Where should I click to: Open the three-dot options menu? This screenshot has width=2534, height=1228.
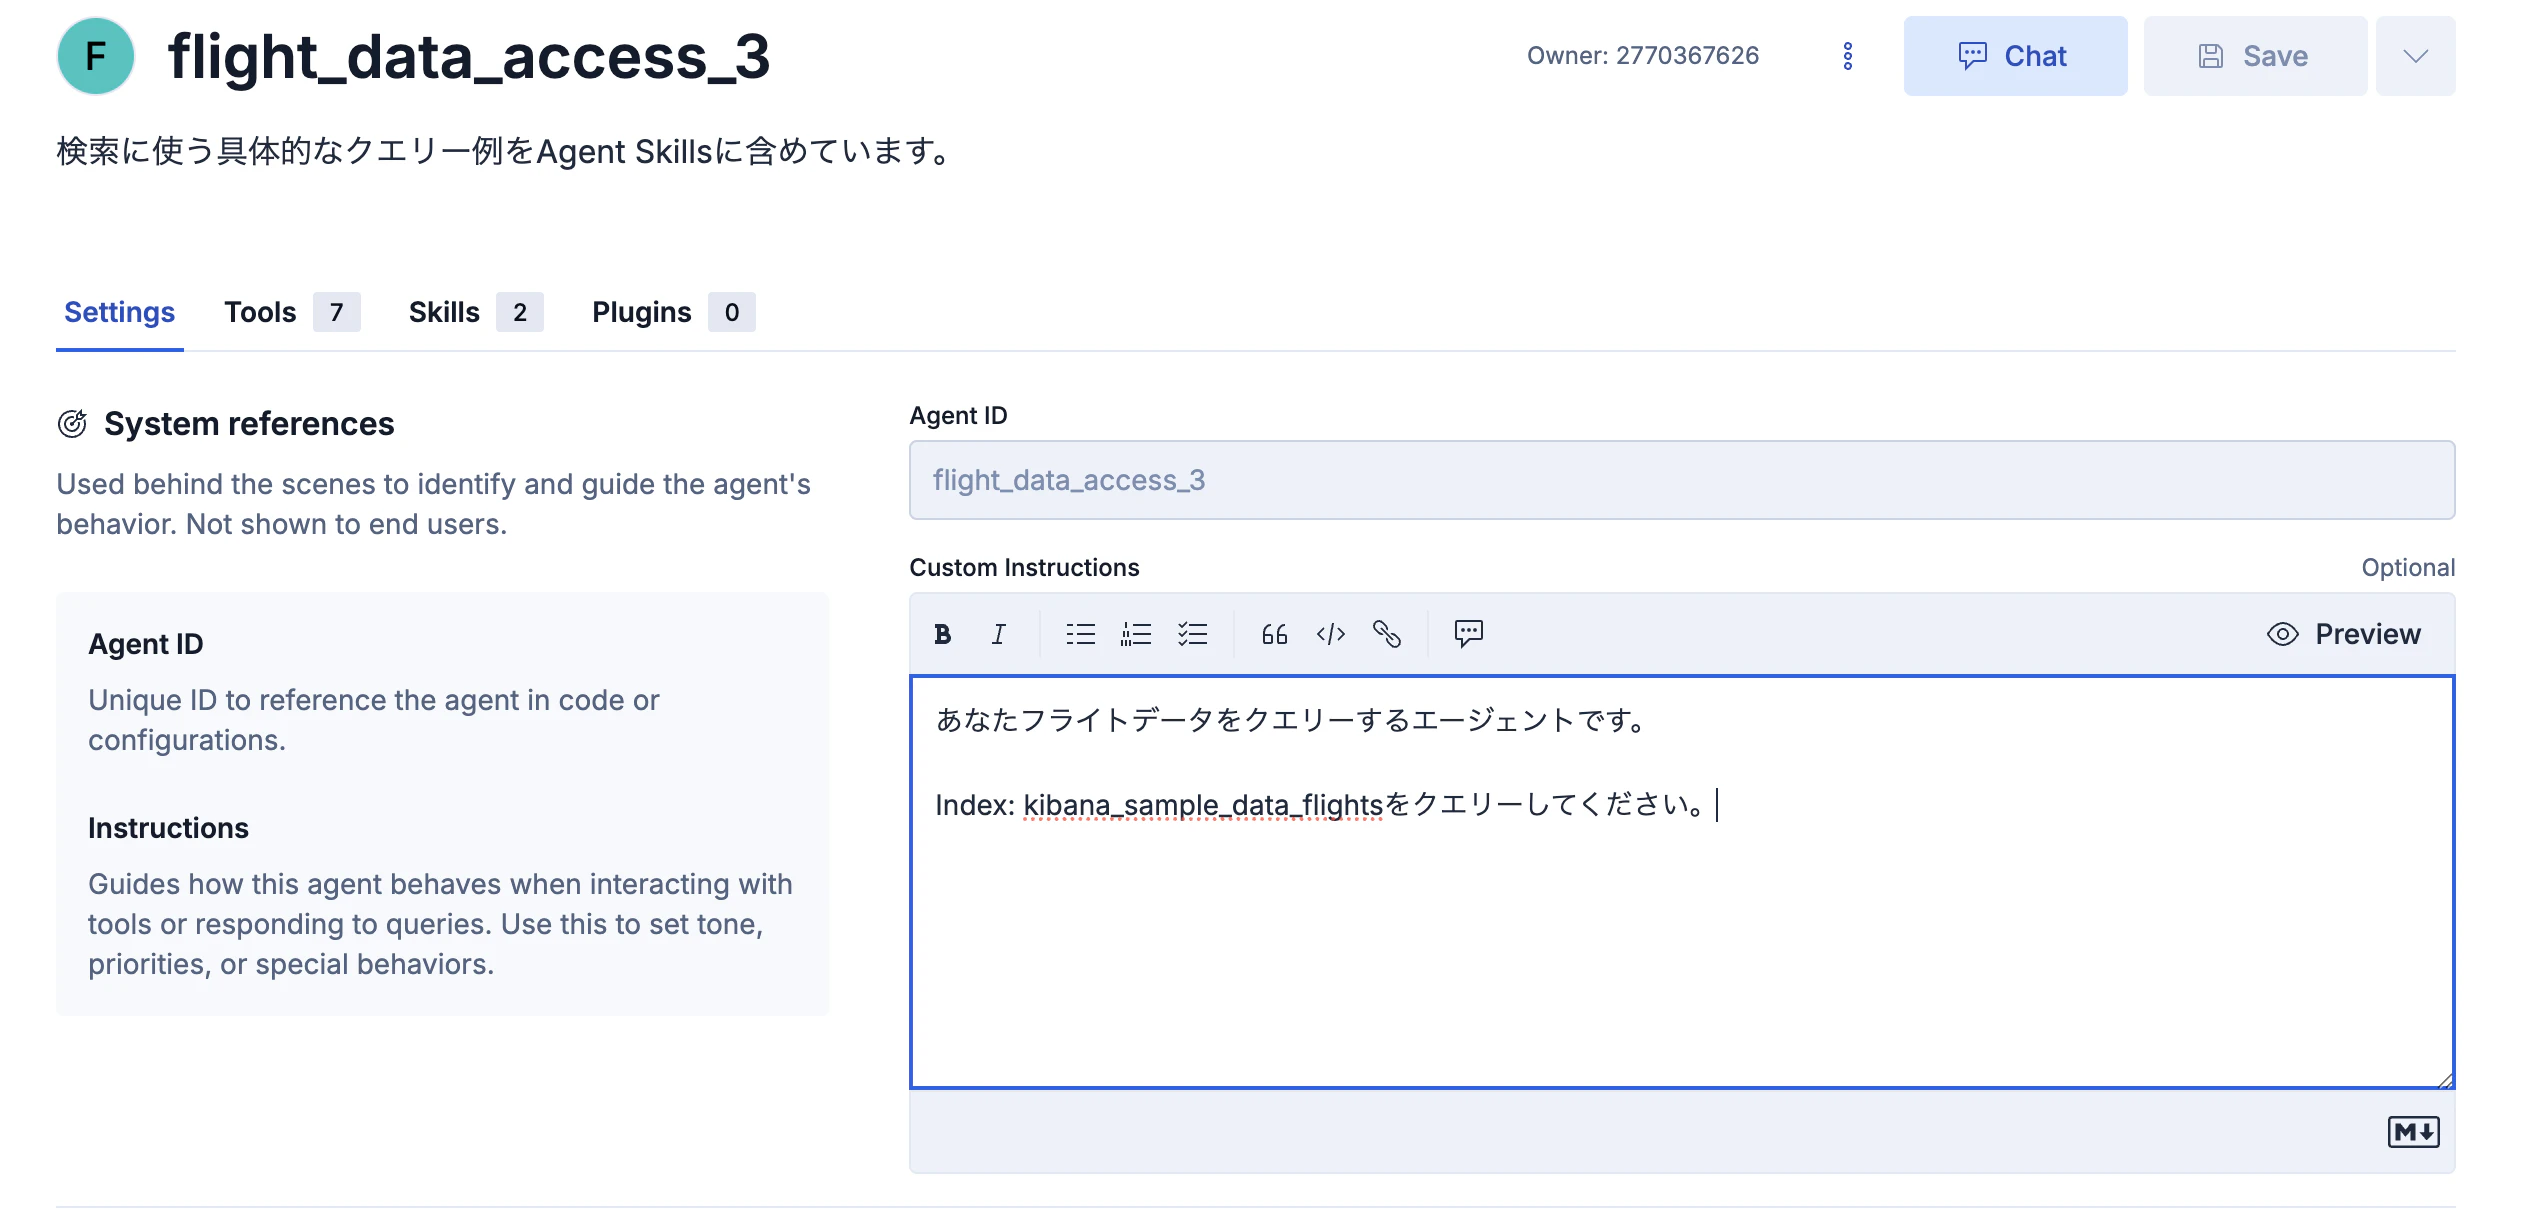pyautogui.click(x=1847, y=55)
